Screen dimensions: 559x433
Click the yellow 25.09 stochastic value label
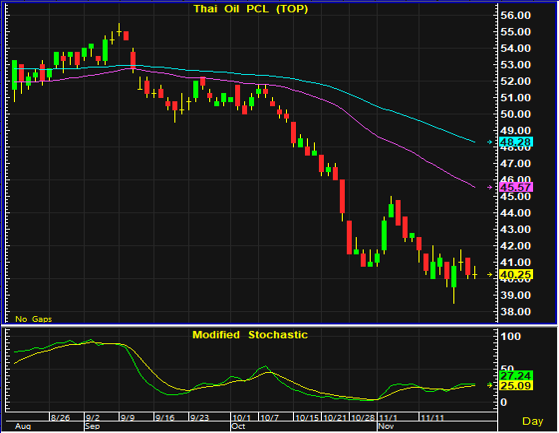[516, 385]
